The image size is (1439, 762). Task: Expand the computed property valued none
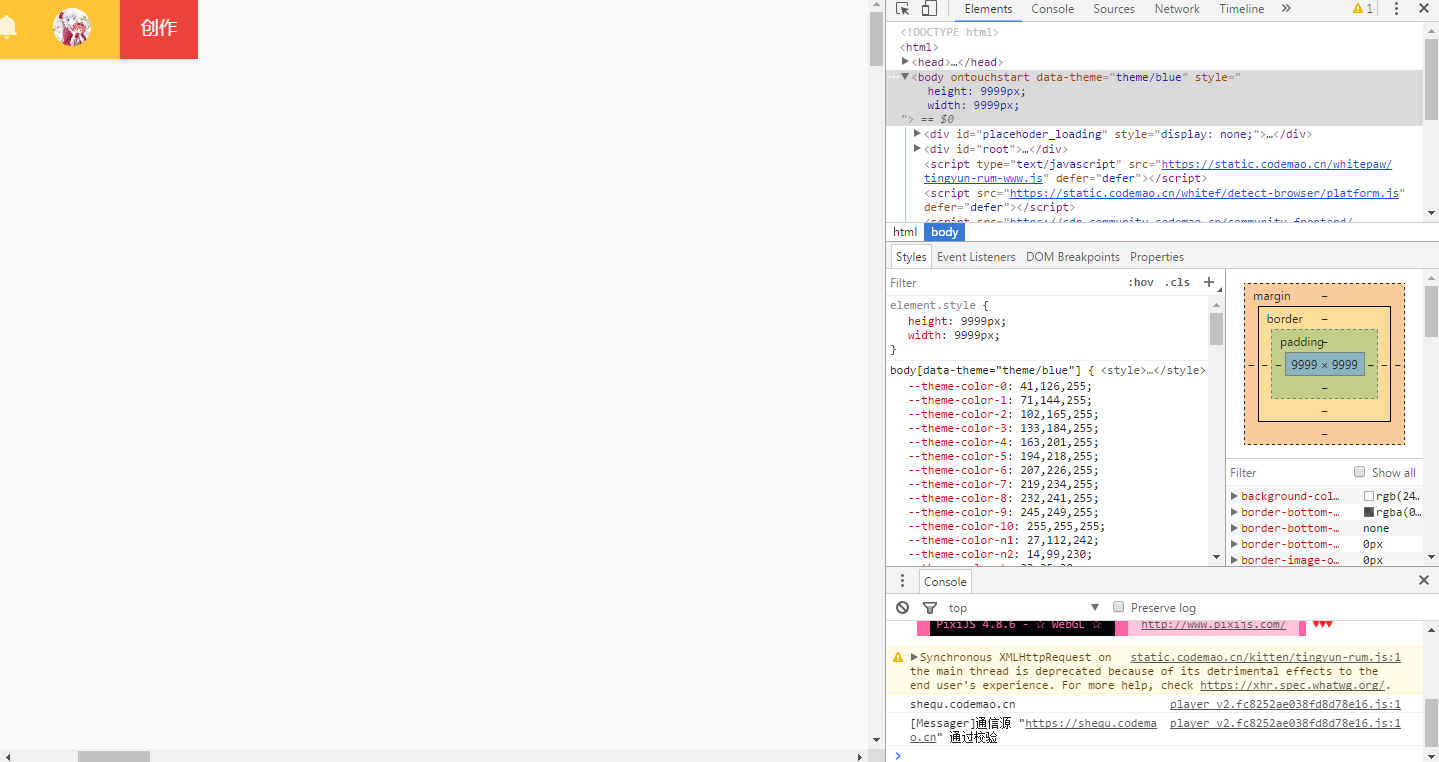pos(1234,528)
